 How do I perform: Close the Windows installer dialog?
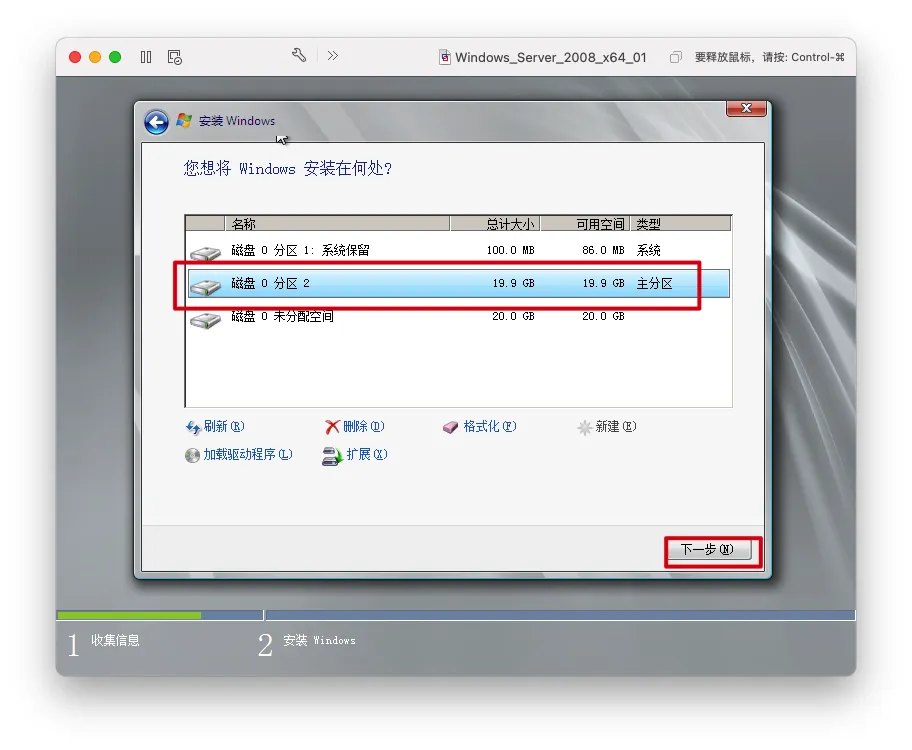tap(746, 108)
